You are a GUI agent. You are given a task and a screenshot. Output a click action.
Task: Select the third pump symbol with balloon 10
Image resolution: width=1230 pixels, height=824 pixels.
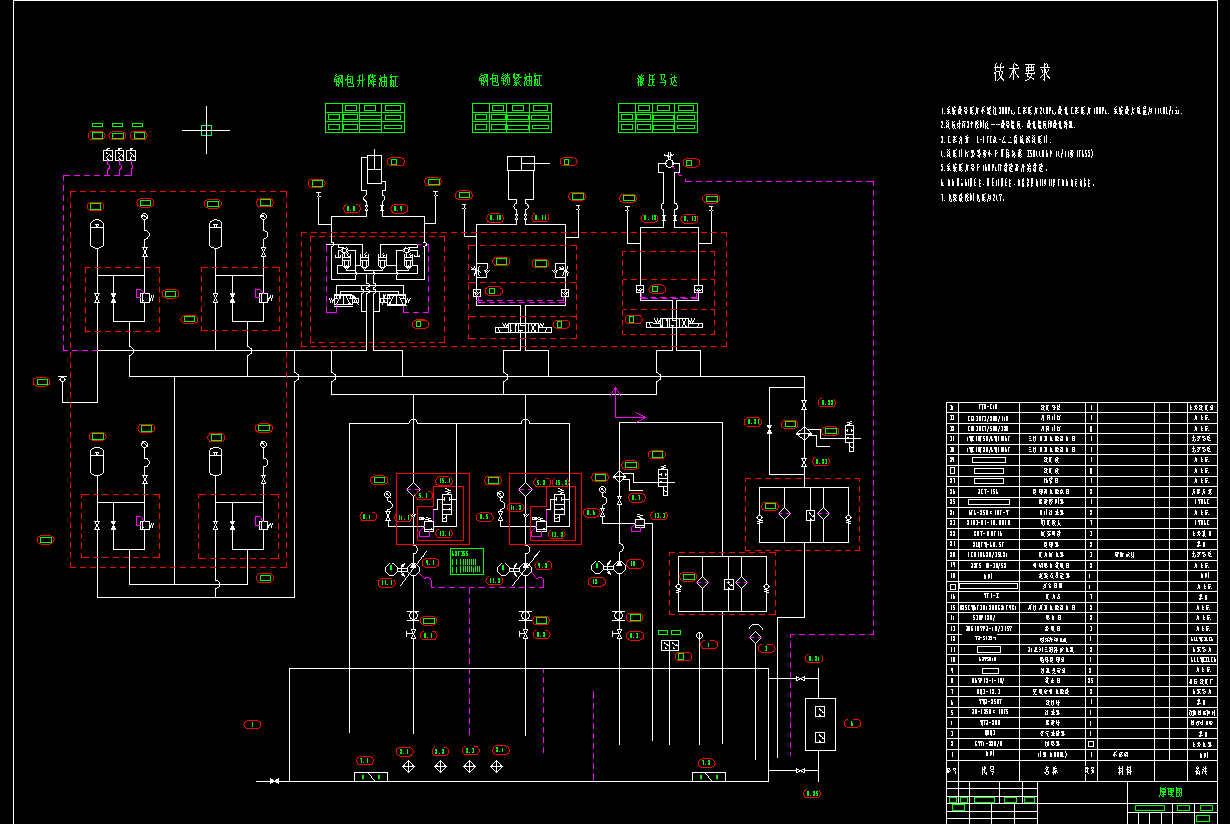pos(617,566)
